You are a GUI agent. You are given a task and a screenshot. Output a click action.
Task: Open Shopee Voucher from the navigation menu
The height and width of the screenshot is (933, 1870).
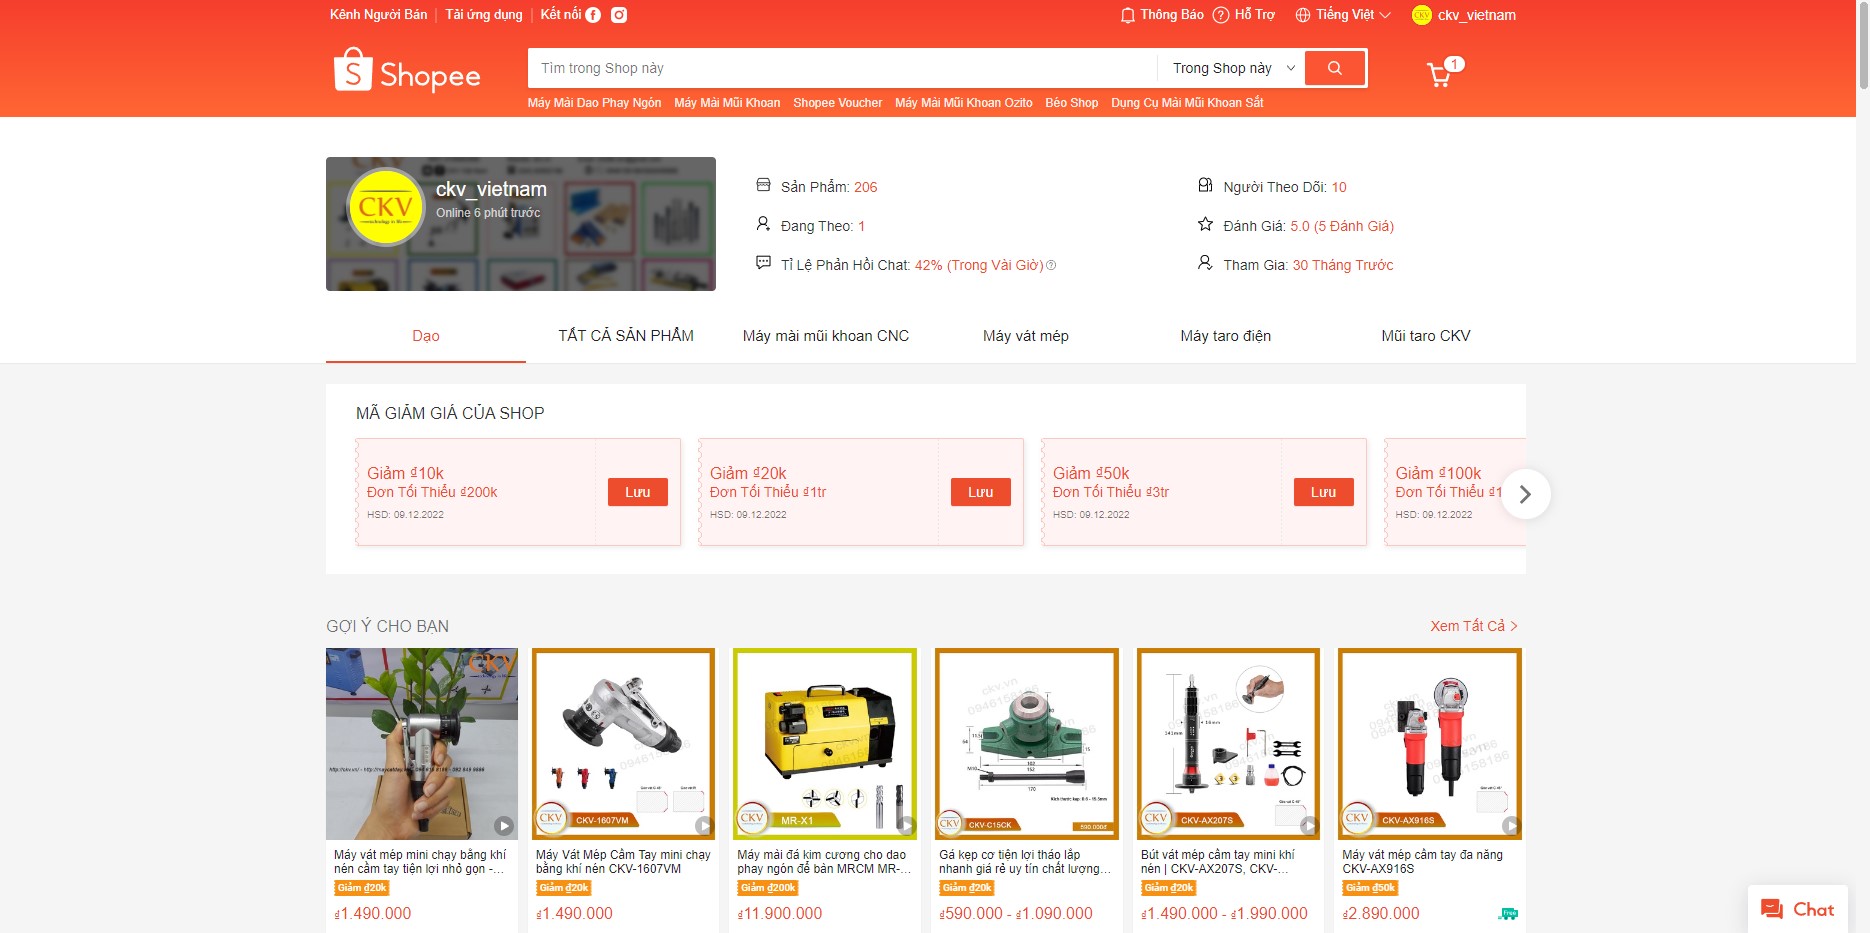[x=837, y=102]
